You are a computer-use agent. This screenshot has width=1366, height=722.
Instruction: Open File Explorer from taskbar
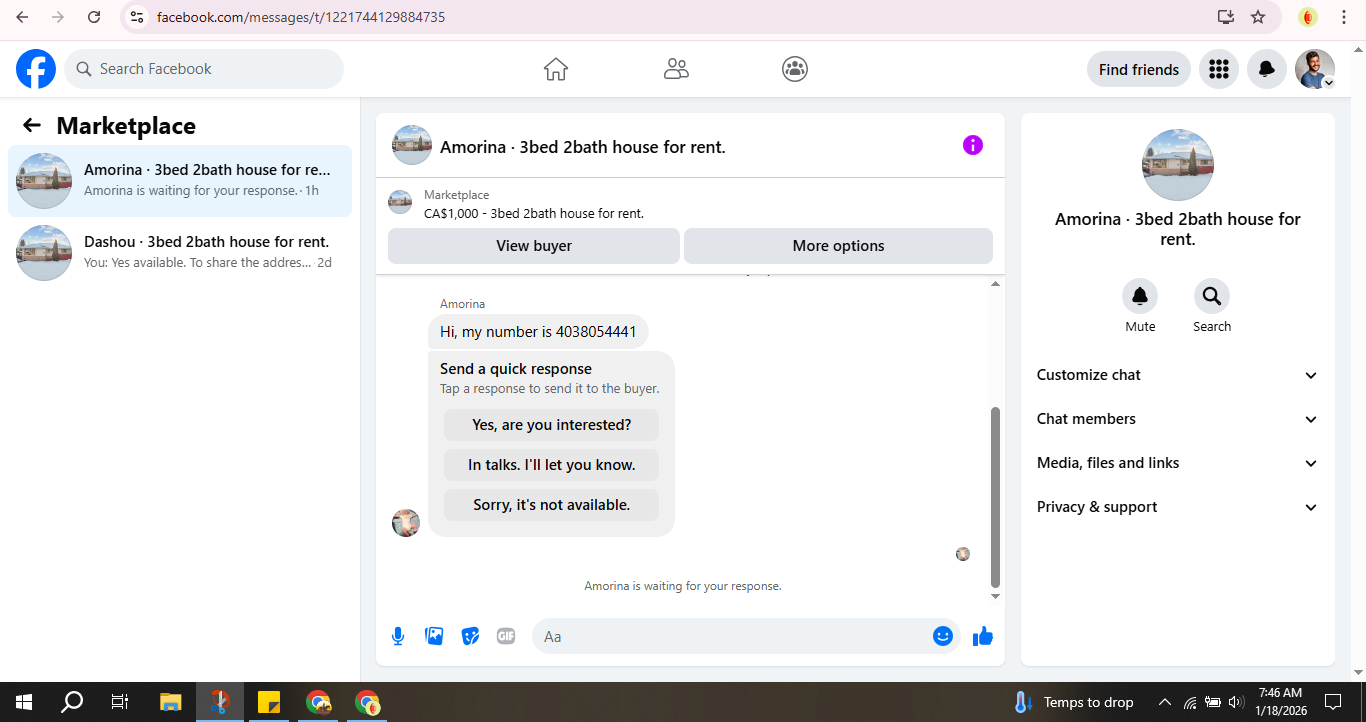pos(171,702)
